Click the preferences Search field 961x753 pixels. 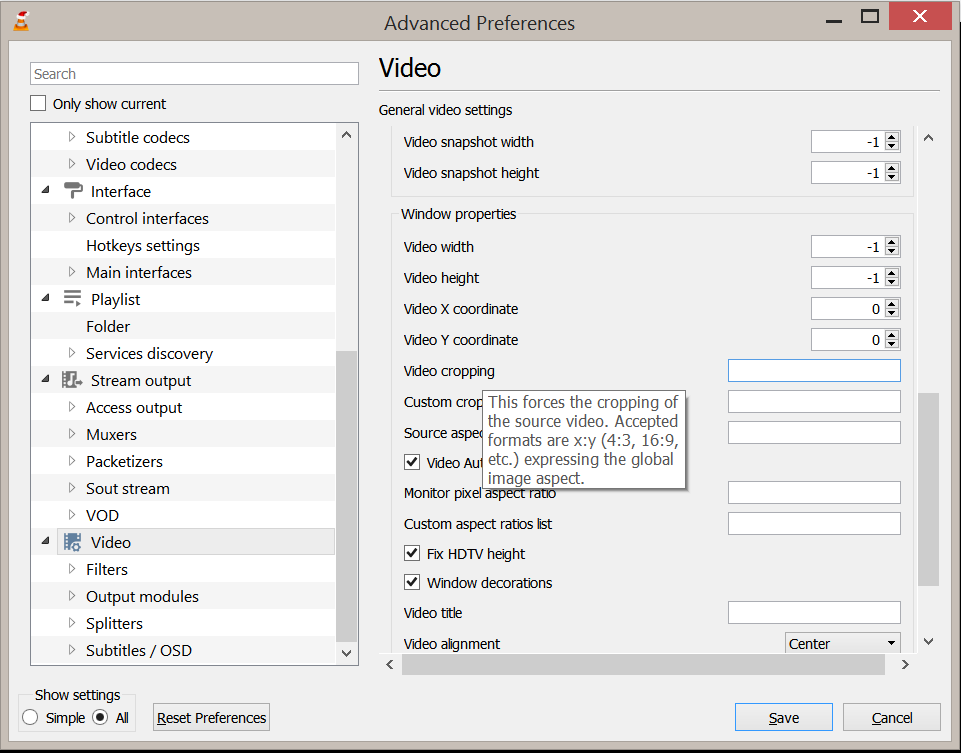(x=194, y=74)
